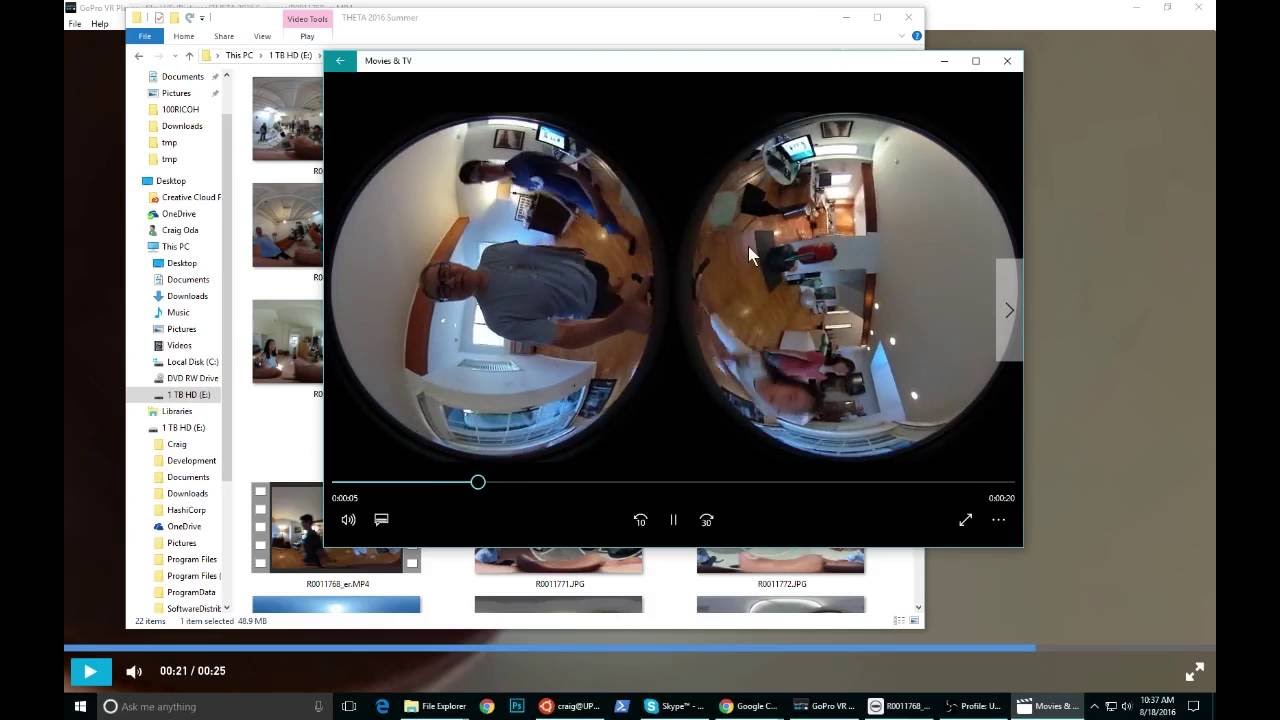Viewport: 1280px width, 720px height.
Task: Click the next arrow on the video's right edge
Action: click(1009, 310)
